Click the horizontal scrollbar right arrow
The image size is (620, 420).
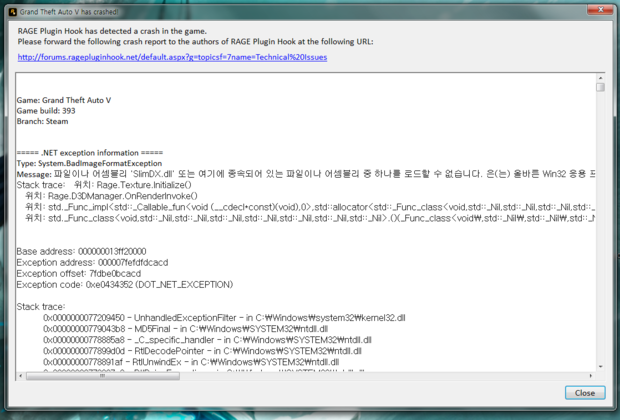(x=591, y=376)
